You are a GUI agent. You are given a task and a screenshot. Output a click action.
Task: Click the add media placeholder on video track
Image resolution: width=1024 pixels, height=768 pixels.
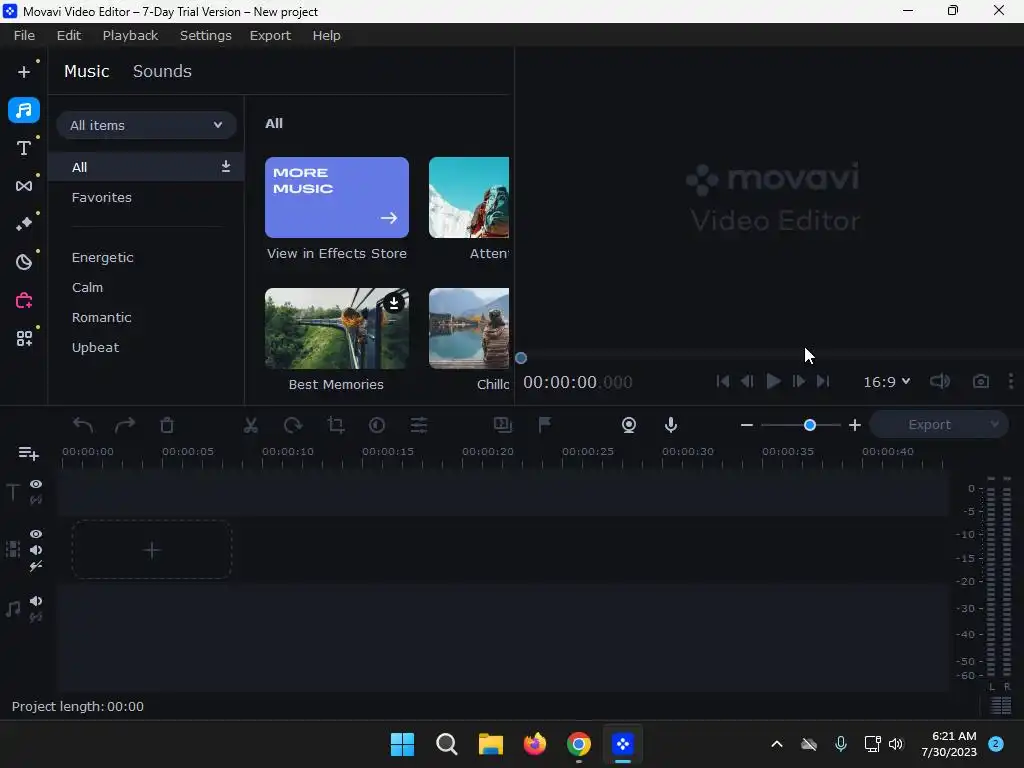(x=152, y=550)
